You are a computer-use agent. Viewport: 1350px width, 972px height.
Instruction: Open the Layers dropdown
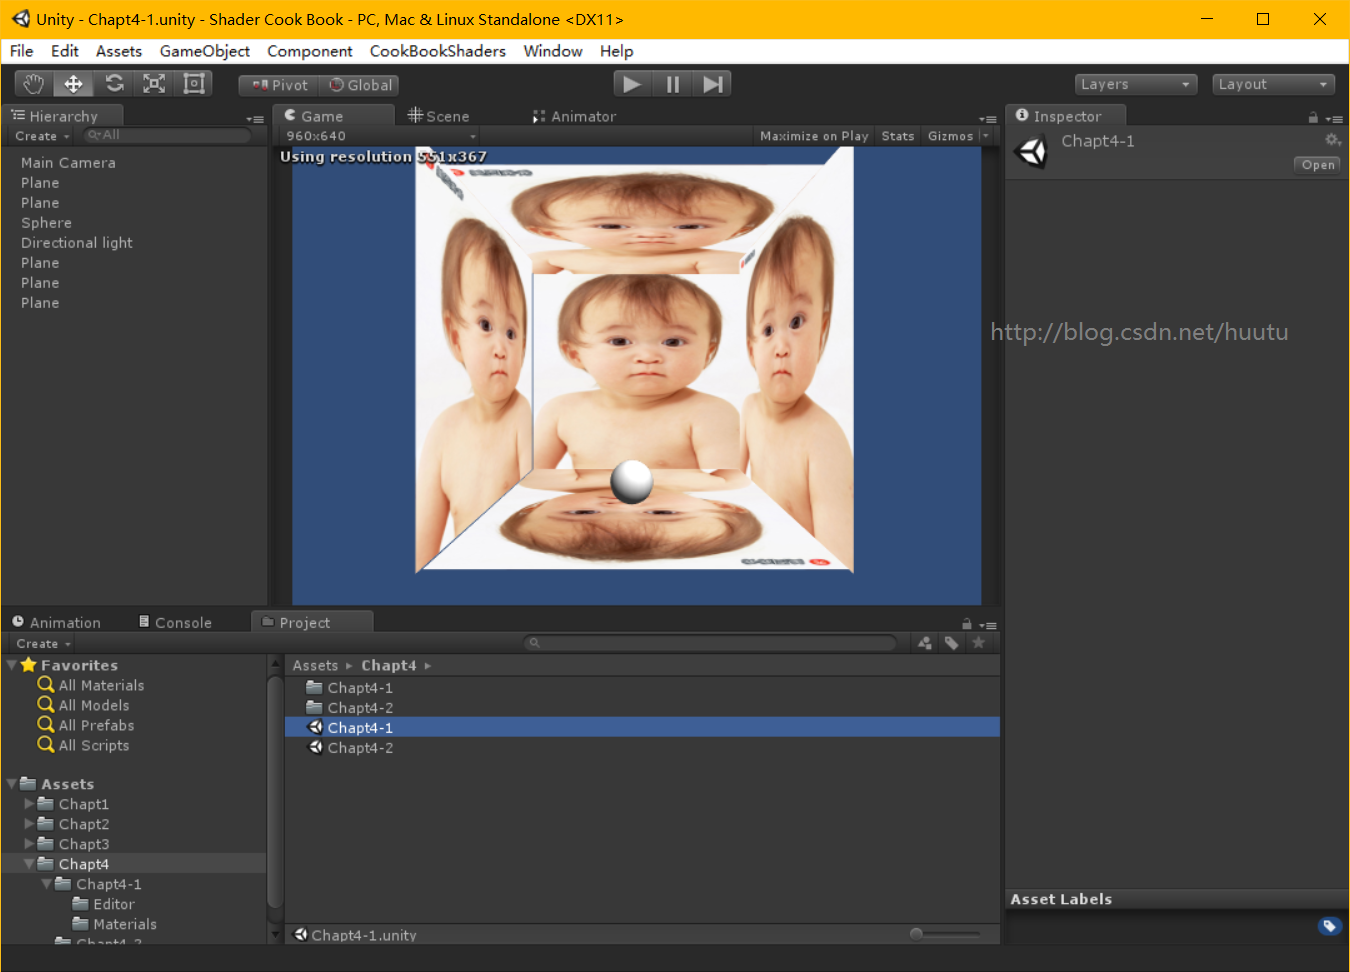click(x=1135, y=85)
